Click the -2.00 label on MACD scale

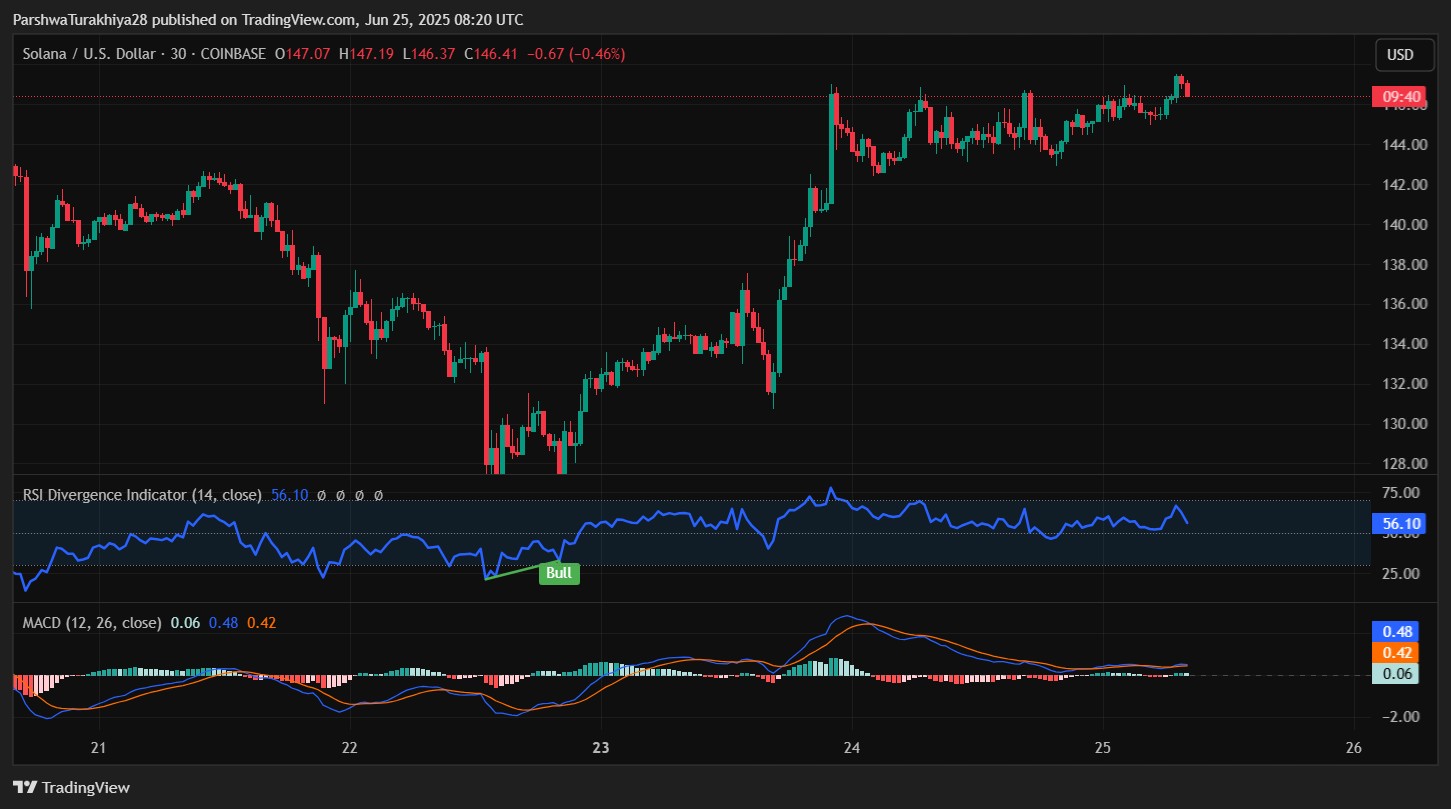click(x=1403, y=717)
